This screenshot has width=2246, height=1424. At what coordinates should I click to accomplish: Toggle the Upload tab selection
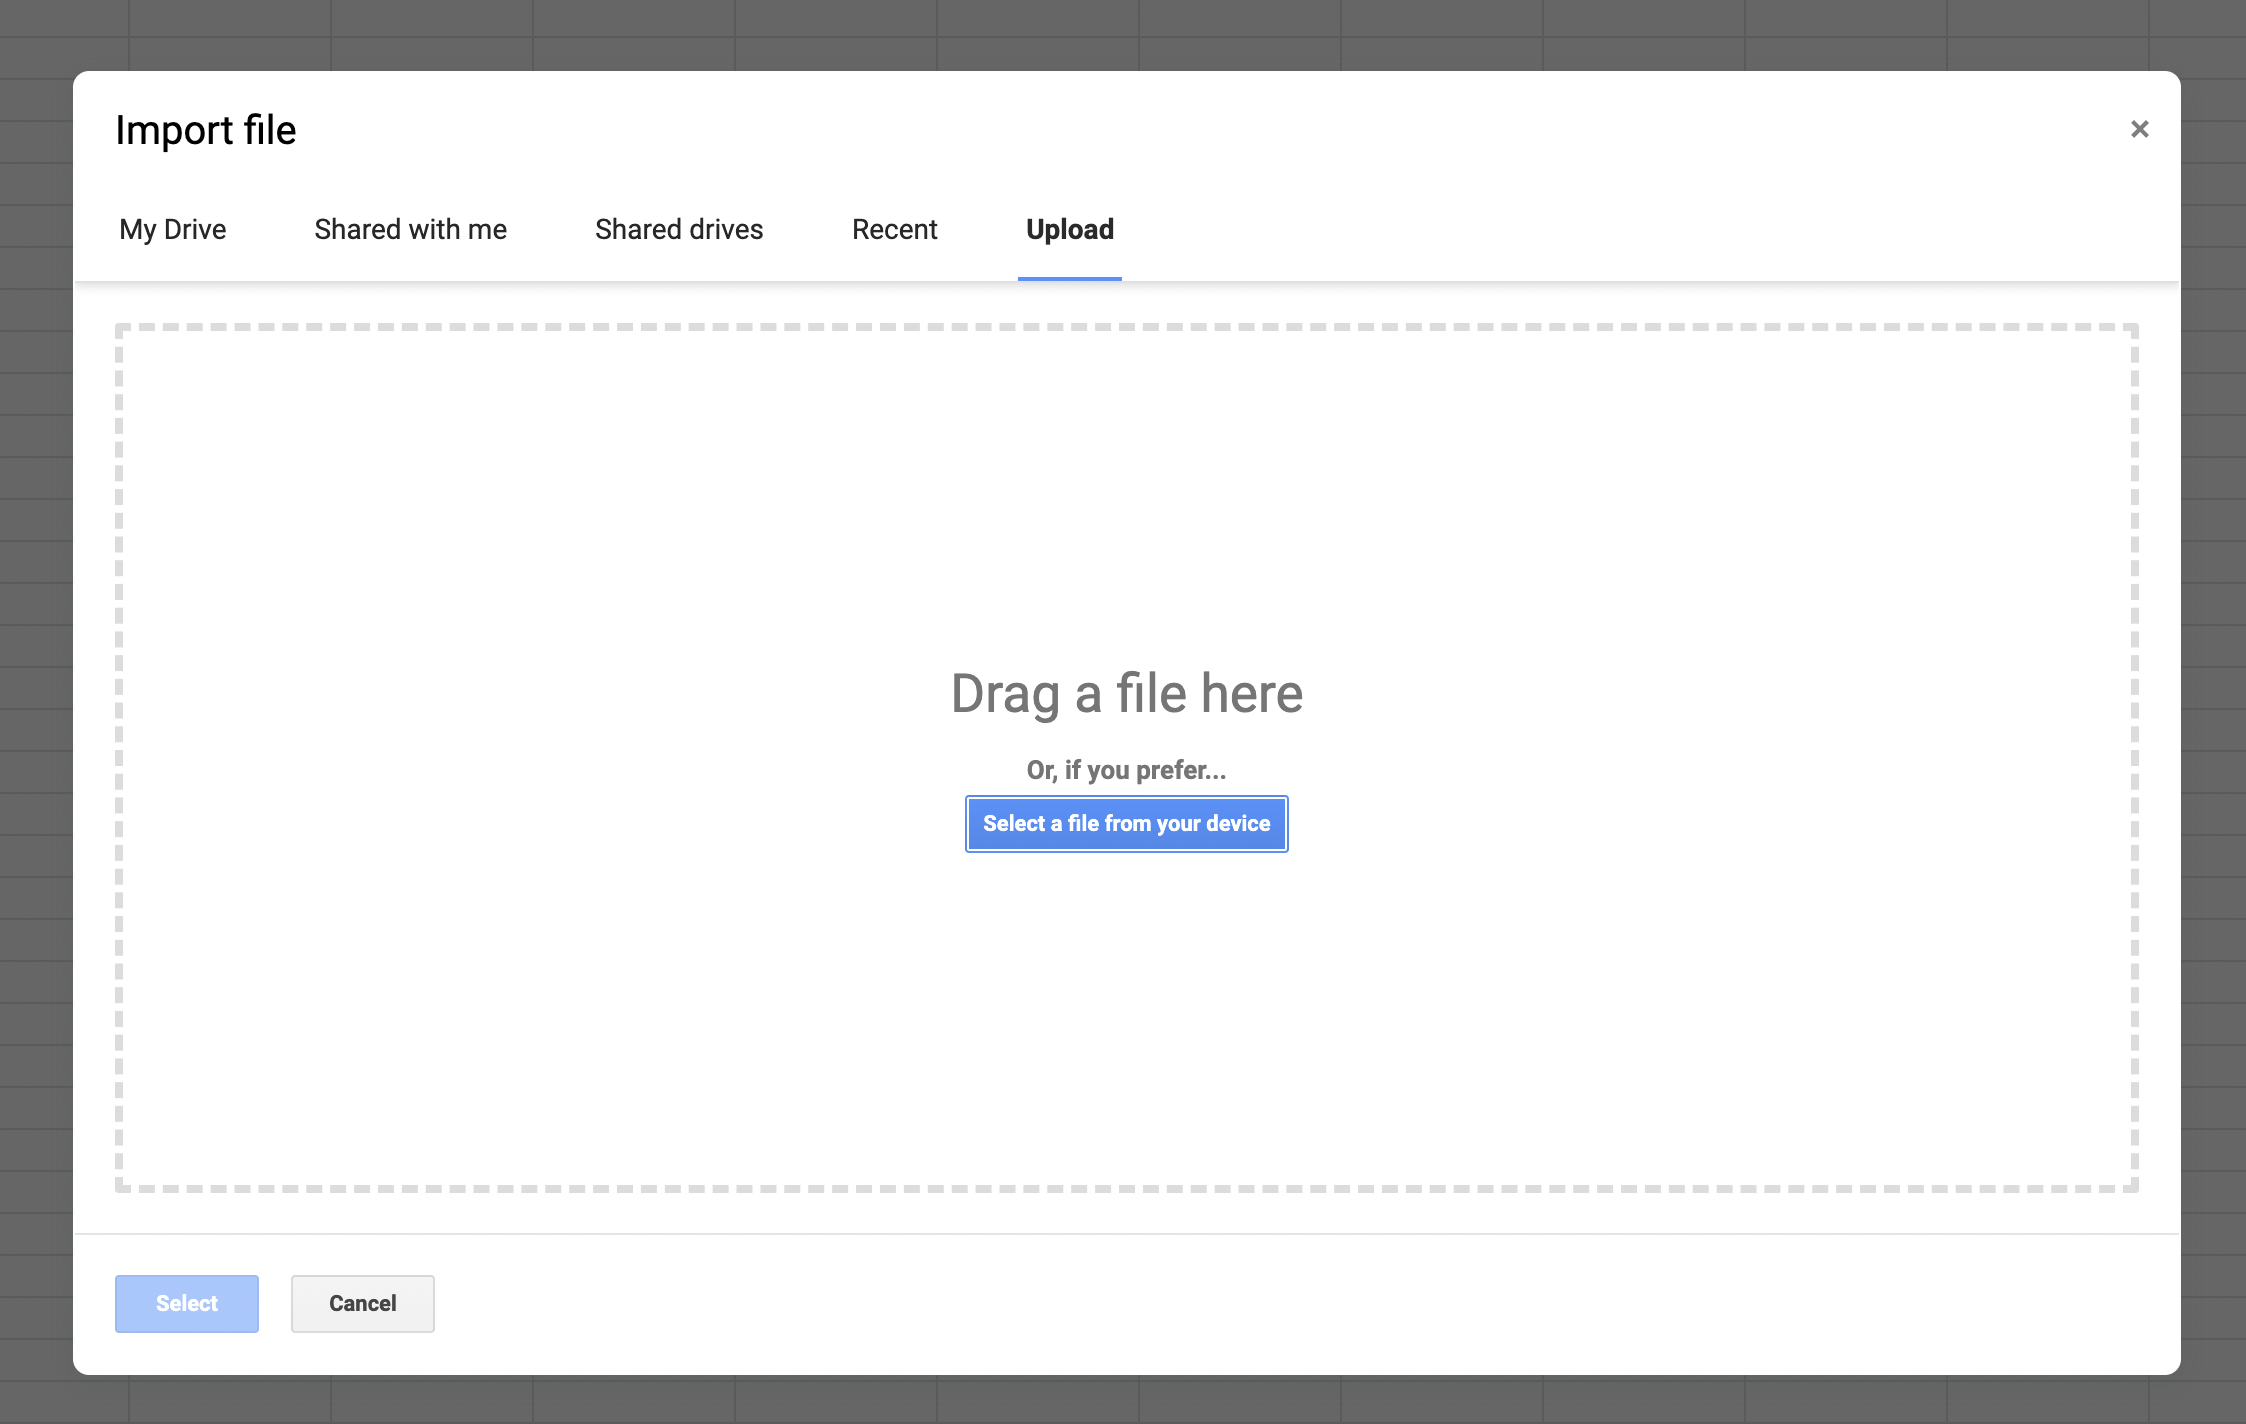(x=1071, y=229)
